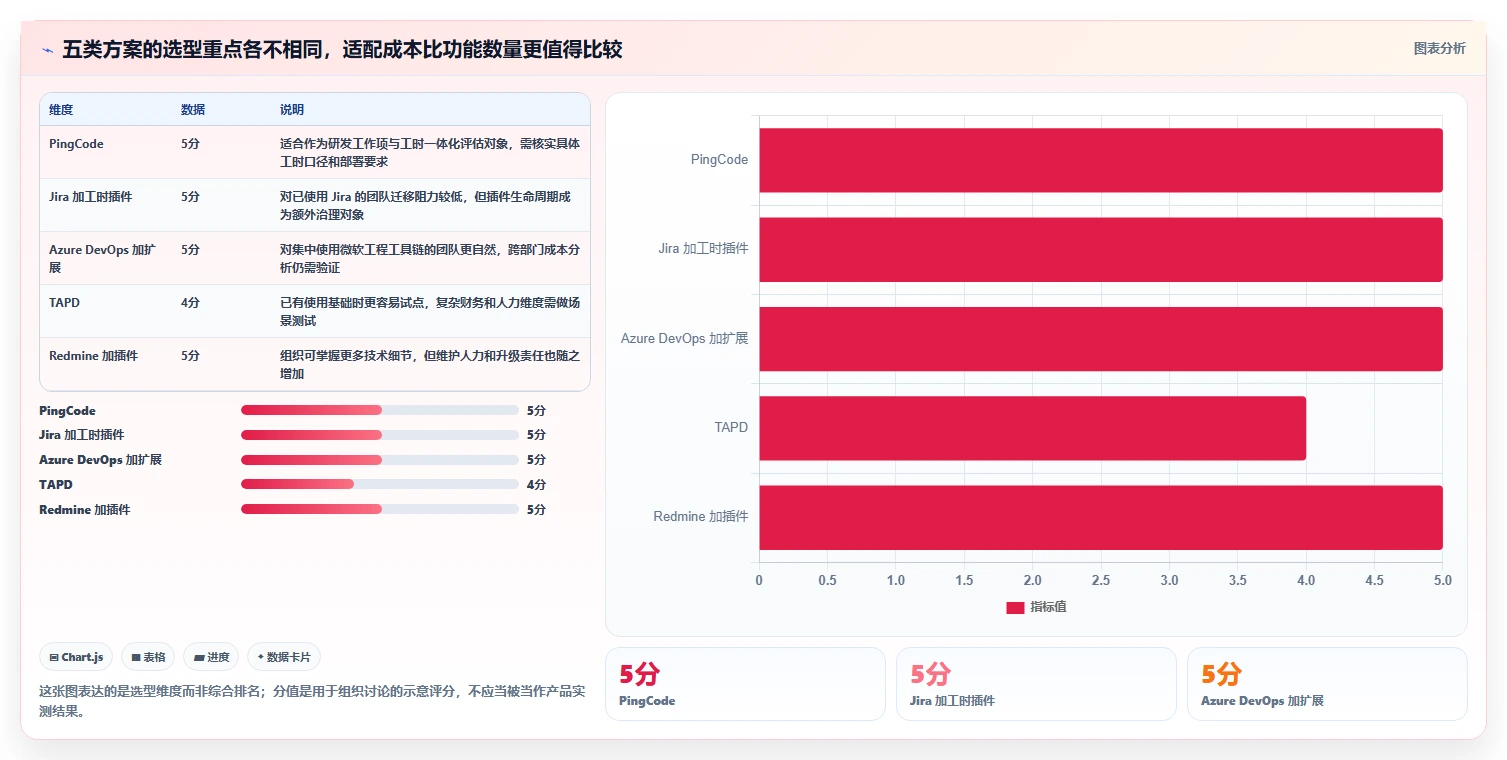Click the PingCode description text in table
This screenshot has width=1507, height=760.
pos(430,153)
